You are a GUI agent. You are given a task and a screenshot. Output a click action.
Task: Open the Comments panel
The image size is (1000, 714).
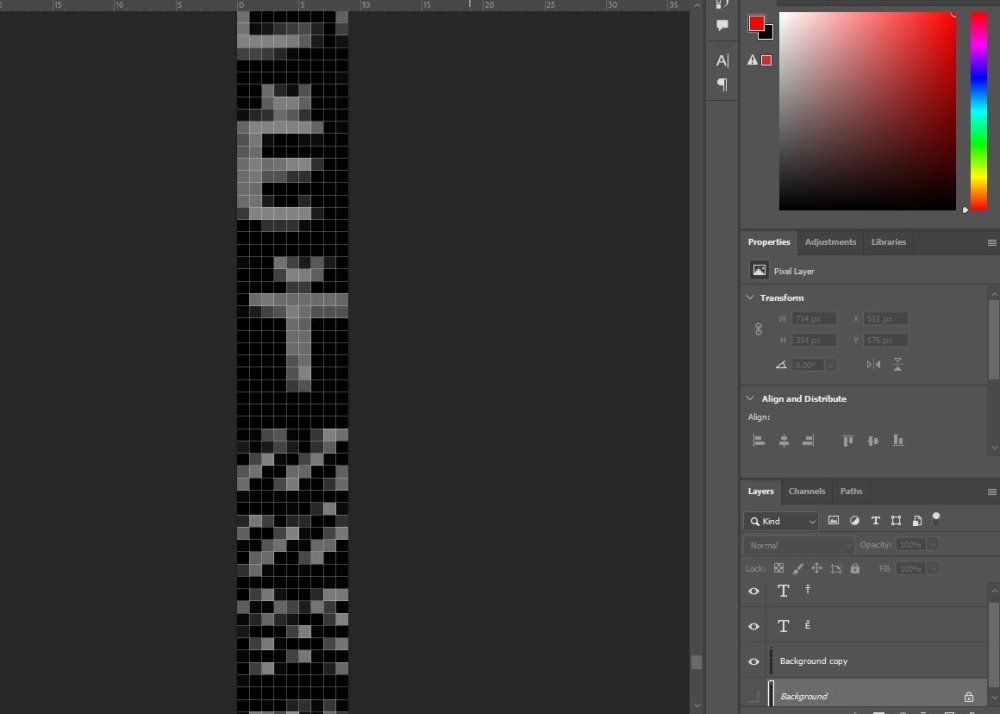(x=722, y=25)
